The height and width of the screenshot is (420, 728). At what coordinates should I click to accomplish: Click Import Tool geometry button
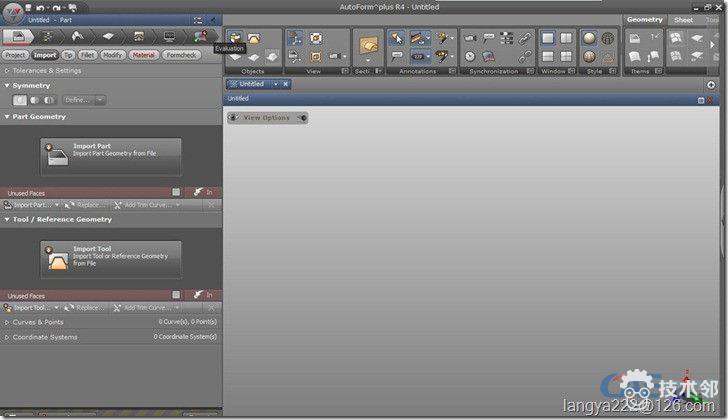[x=111, y=258]
